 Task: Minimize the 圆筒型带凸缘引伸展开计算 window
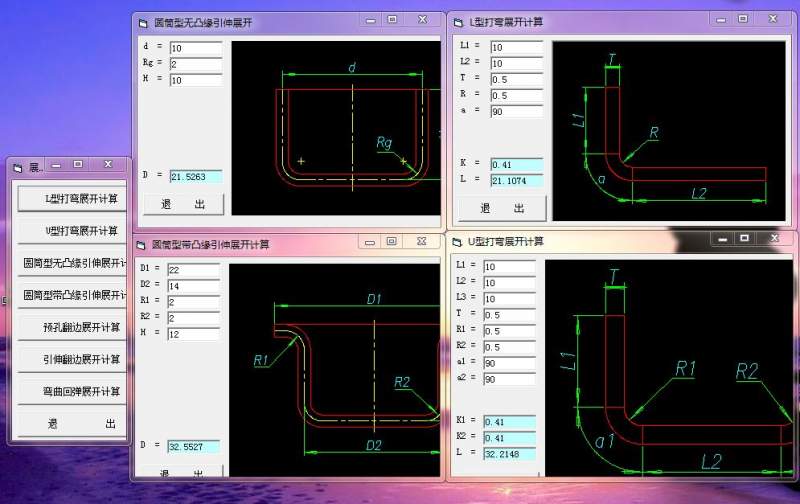click(370, 242)
